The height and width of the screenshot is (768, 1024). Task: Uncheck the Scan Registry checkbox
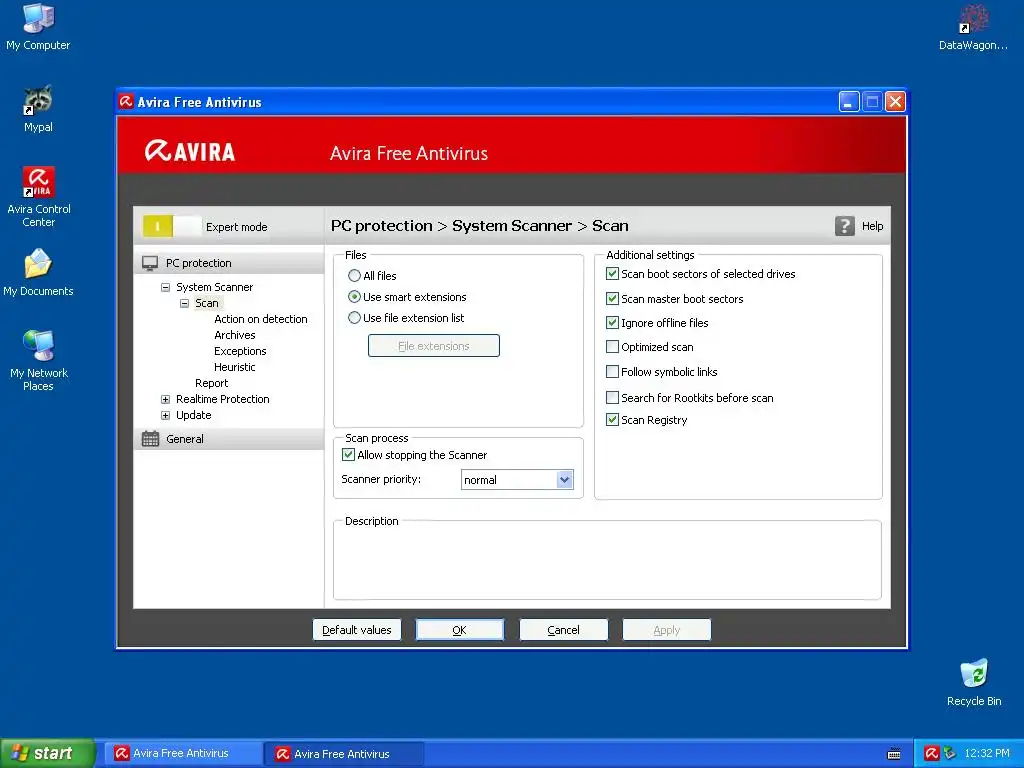point(612,420)
